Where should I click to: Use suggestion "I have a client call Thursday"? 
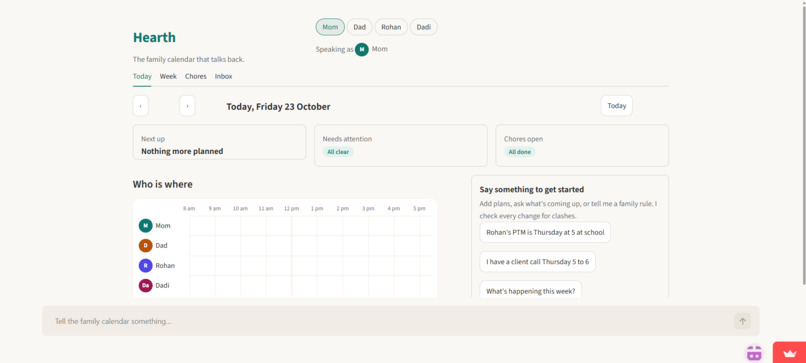[x=538, y=262]
